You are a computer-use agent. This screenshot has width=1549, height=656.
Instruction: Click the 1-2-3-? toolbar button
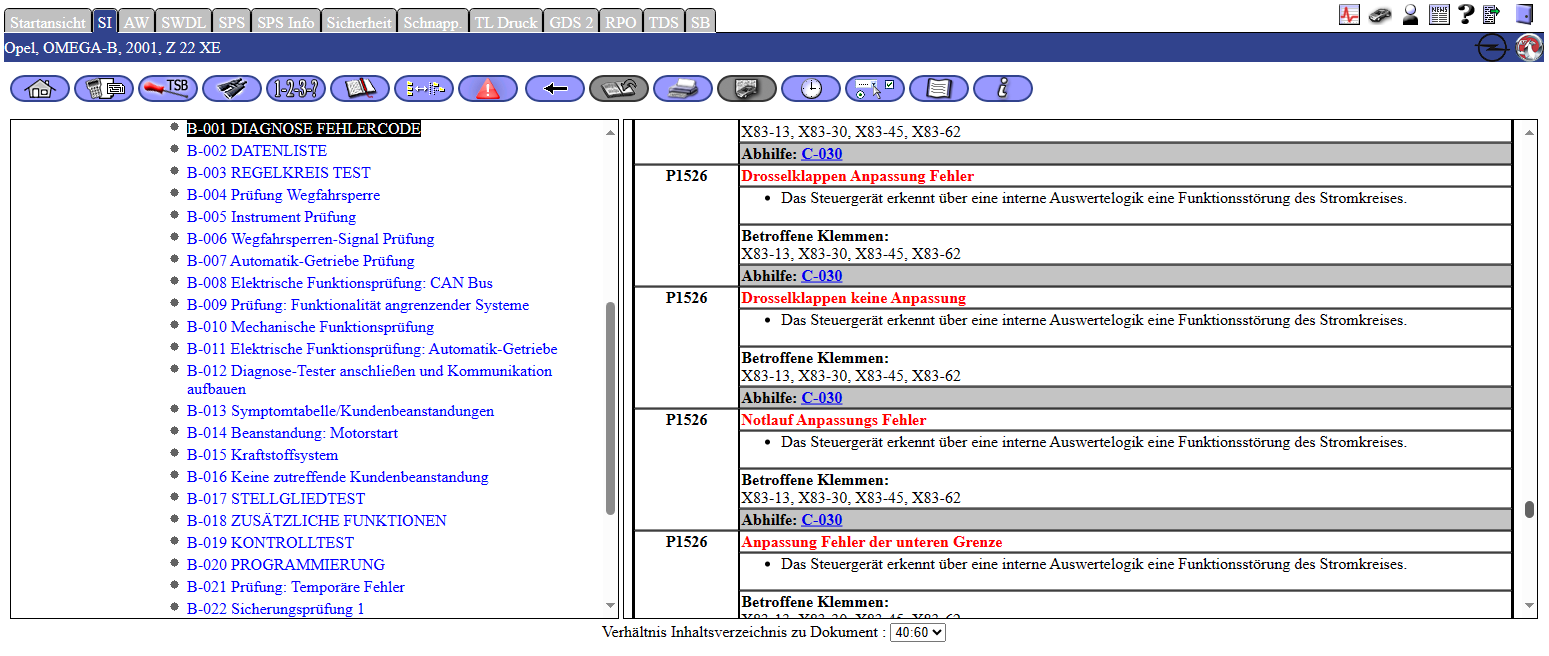296,89
